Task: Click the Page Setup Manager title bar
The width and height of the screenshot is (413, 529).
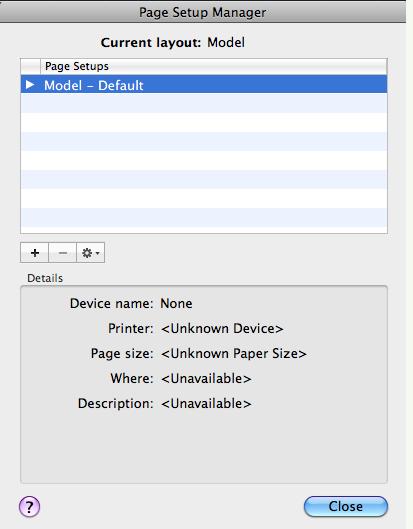Action: (203, 12)
